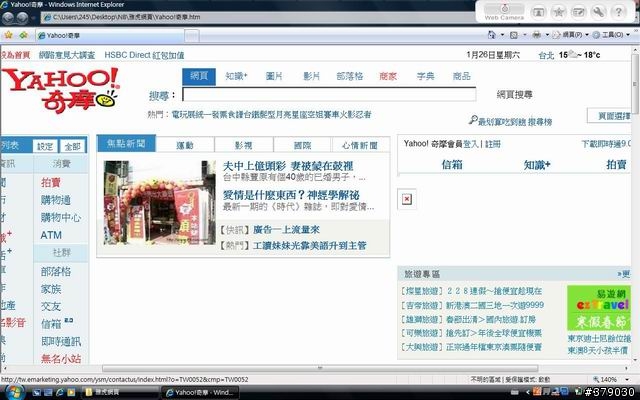The width and height of the screenshot is (640, 400).
Task: Switch to the 心情新聞 news tab
Action: (360, 145)
